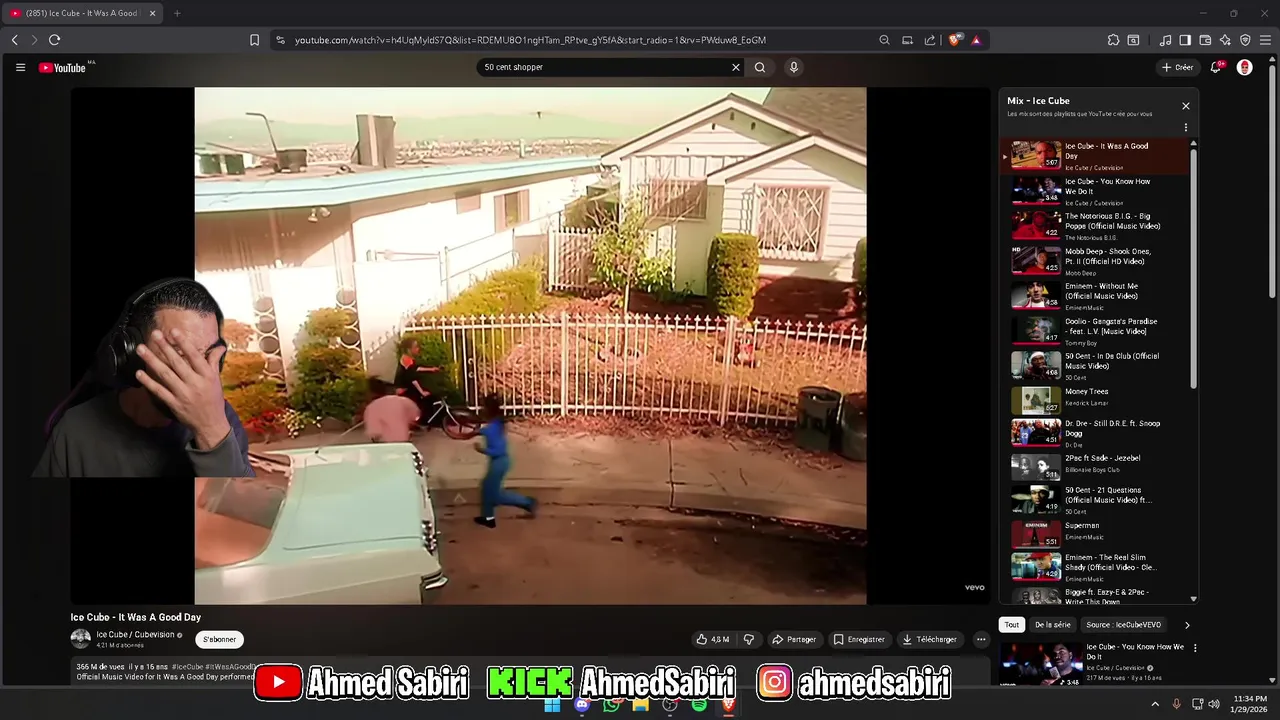Open Brave Rewards triangle icon
Image resolution: width=1280 pixels, height=720 pixels.
point(976,40)
